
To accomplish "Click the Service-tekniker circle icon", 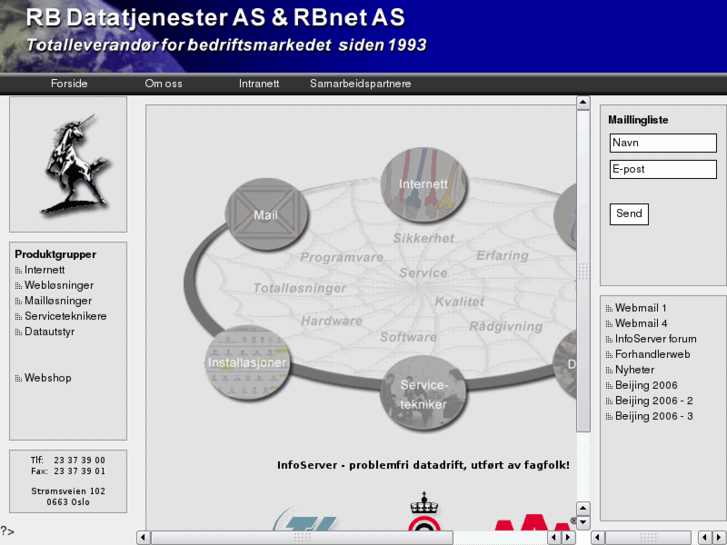I will pos(423,393).
